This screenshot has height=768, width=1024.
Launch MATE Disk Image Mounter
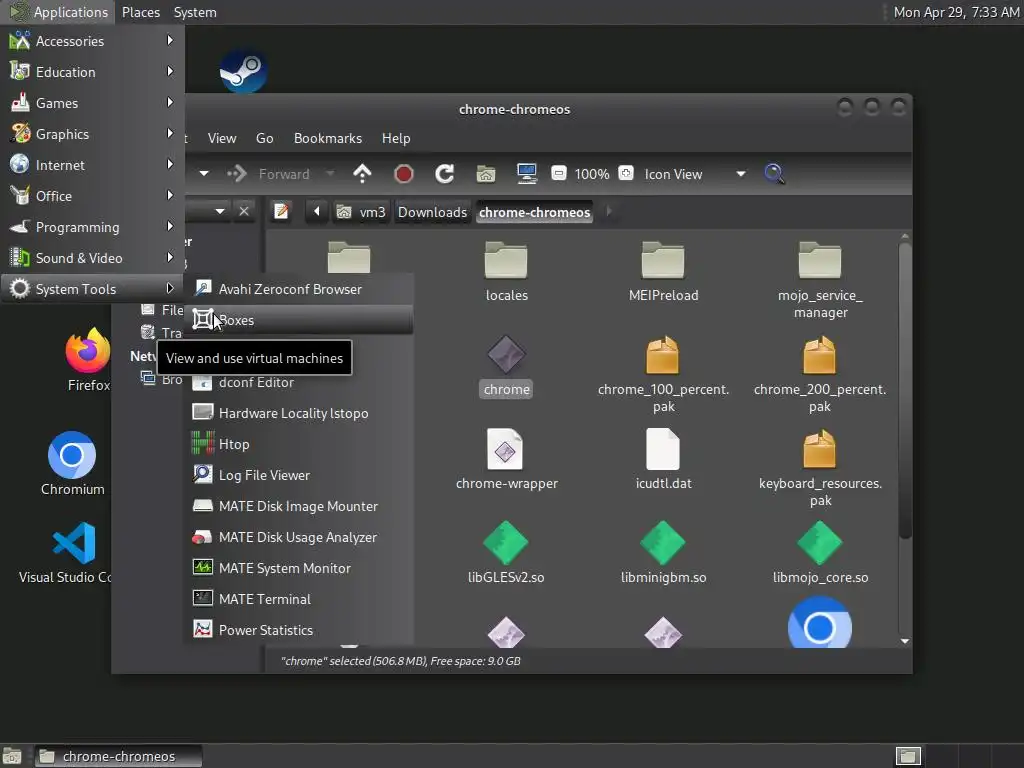coord(300,506)
